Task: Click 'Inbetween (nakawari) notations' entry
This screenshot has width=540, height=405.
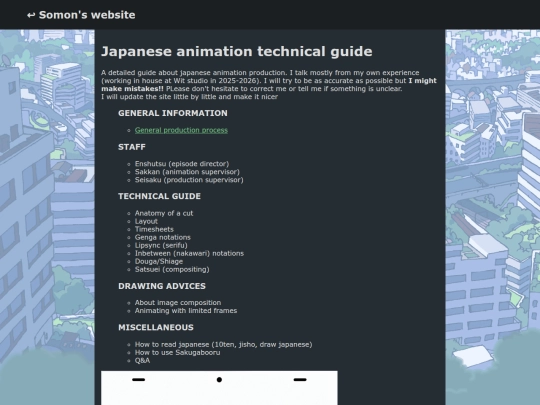Action: click(189, 253)
